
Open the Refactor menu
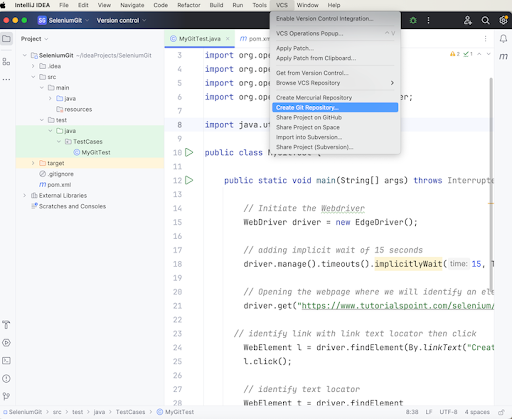(189, 5)
